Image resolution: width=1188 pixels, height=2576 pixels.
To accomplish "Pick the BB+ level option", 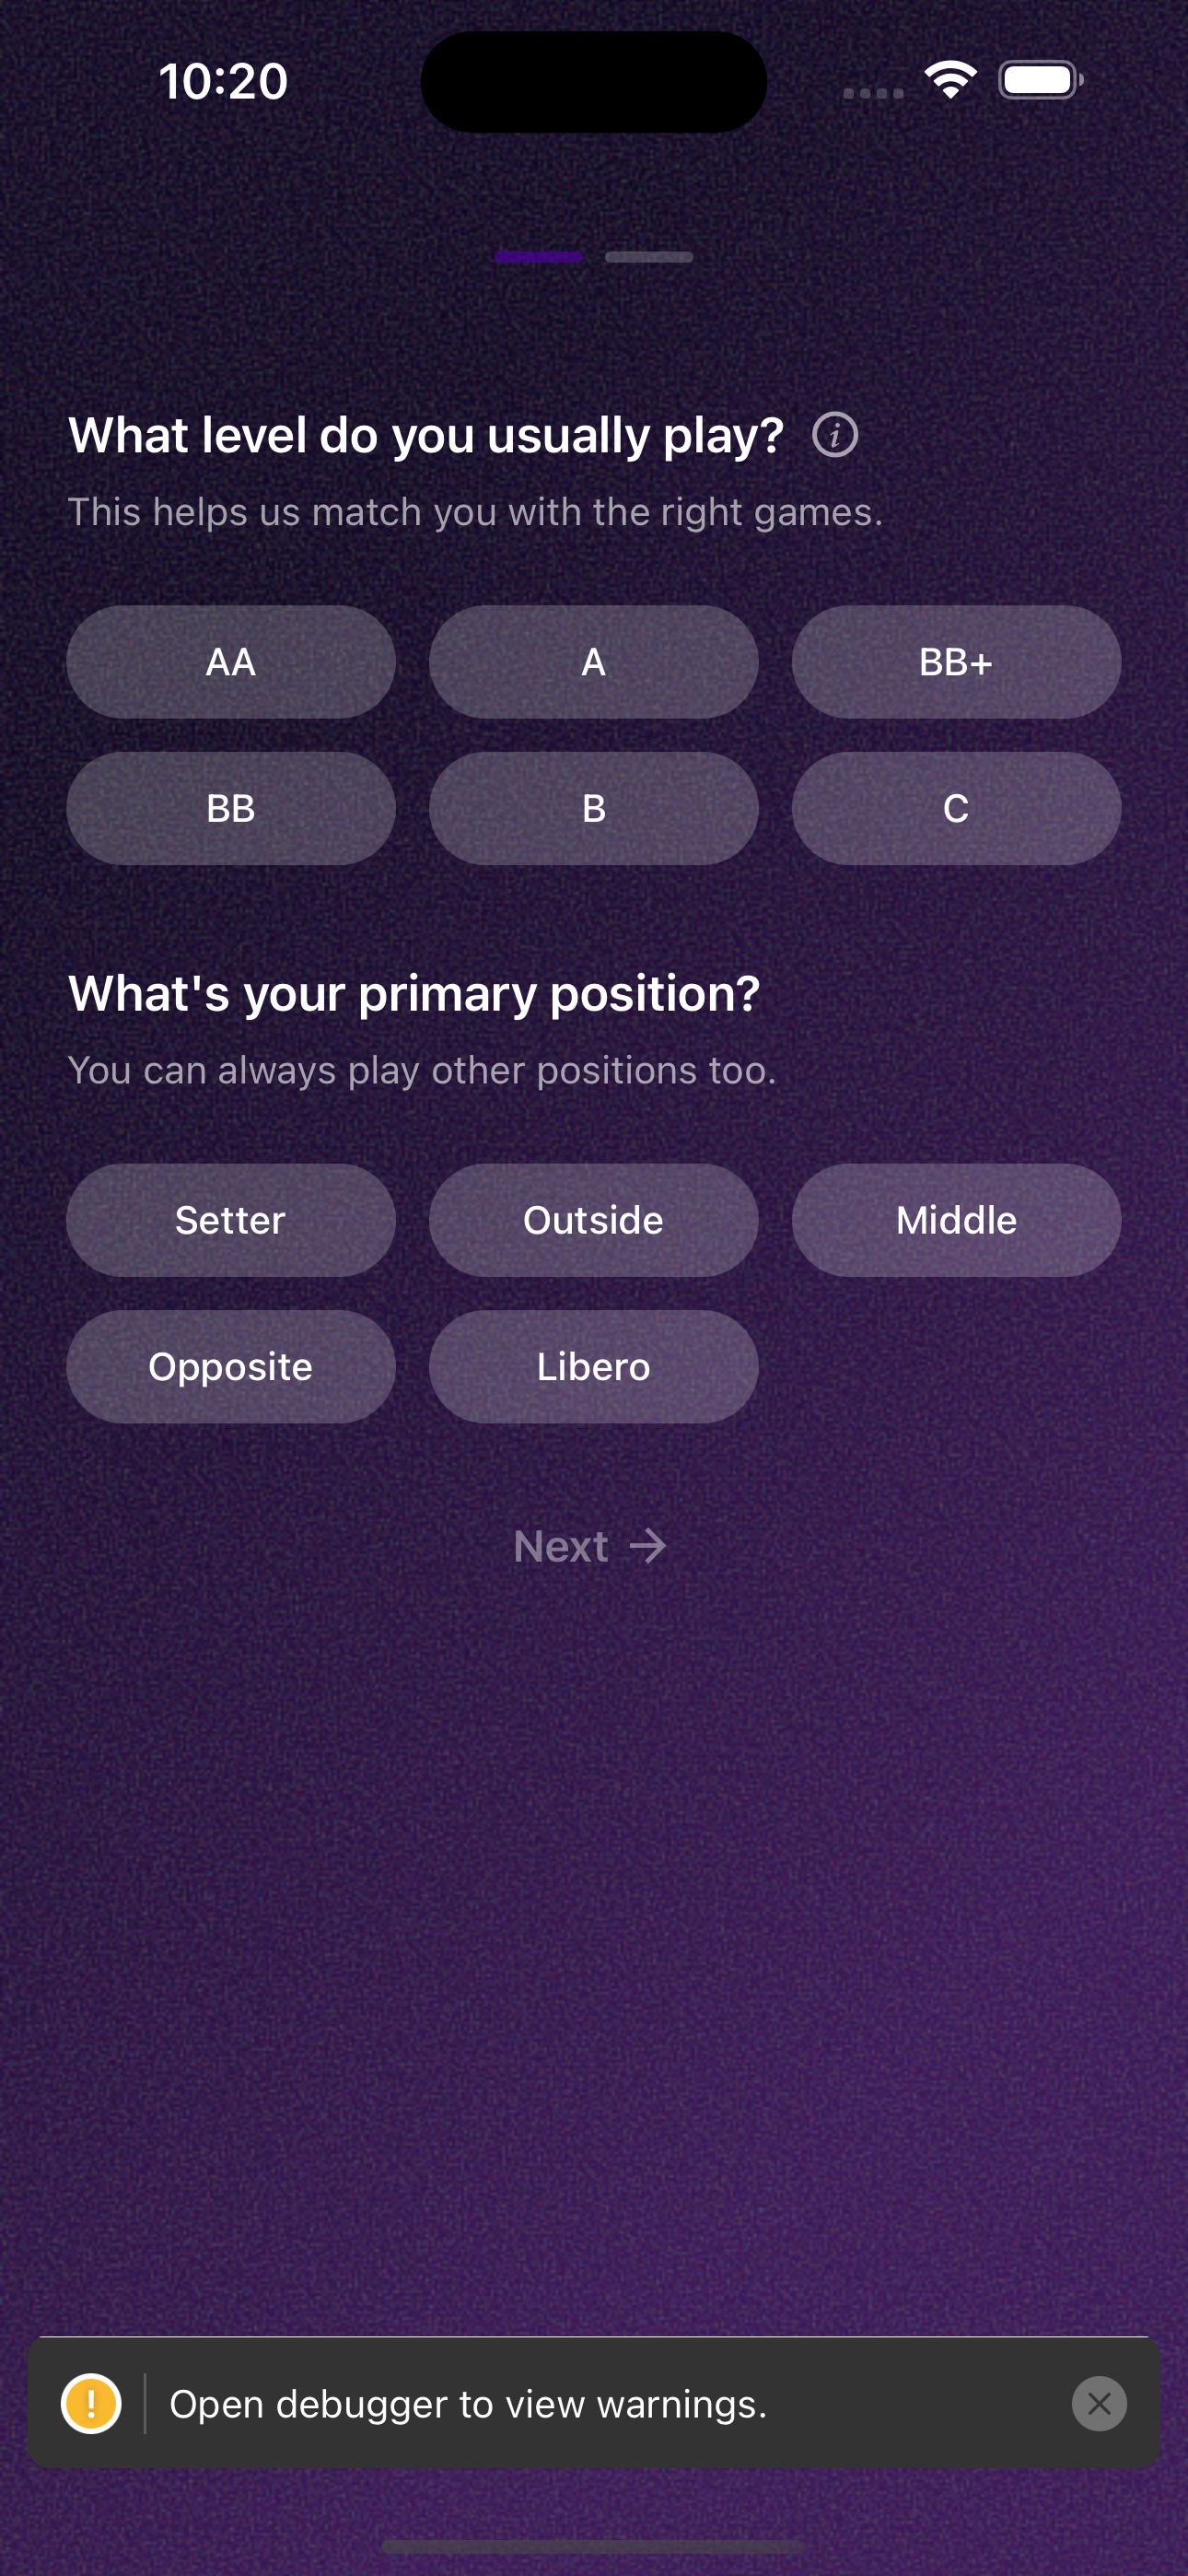I will (956, 662).
